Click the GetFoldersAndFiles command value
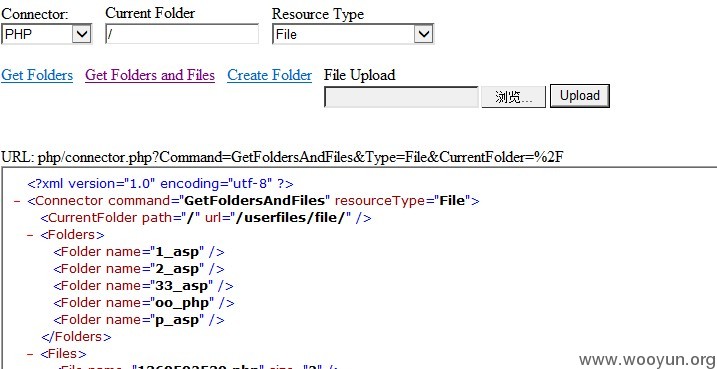 point(255,201)
